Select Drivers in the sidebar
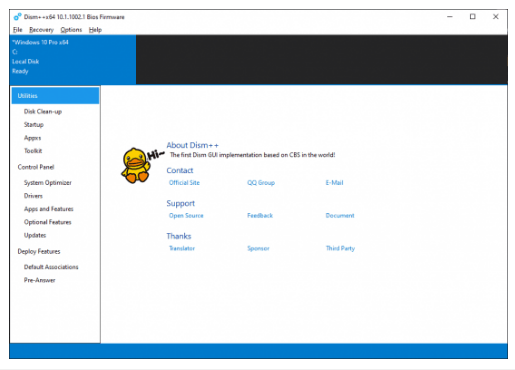 click(33, 196)
